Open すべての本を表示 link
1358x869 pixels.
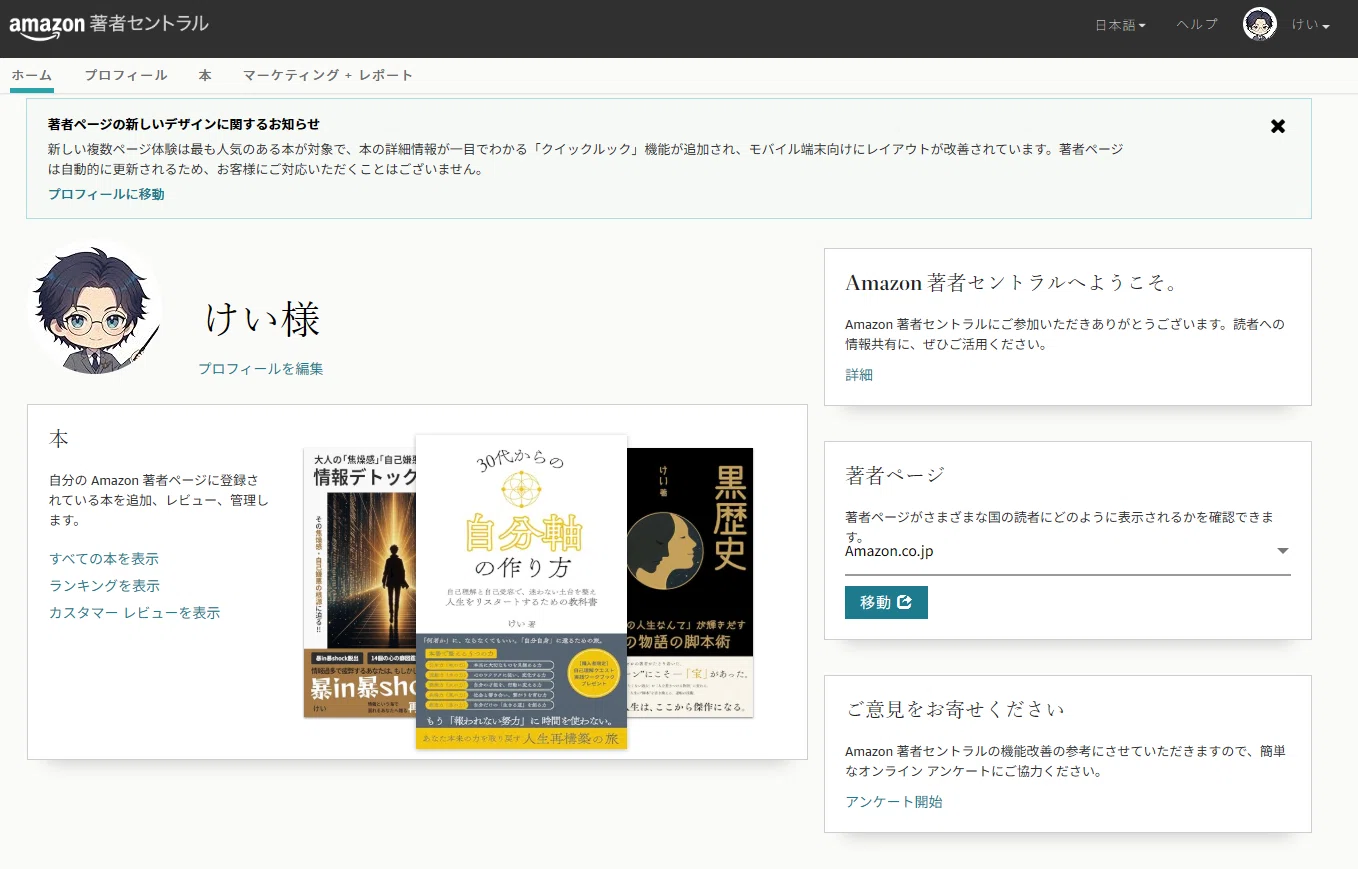coord(104,558)
